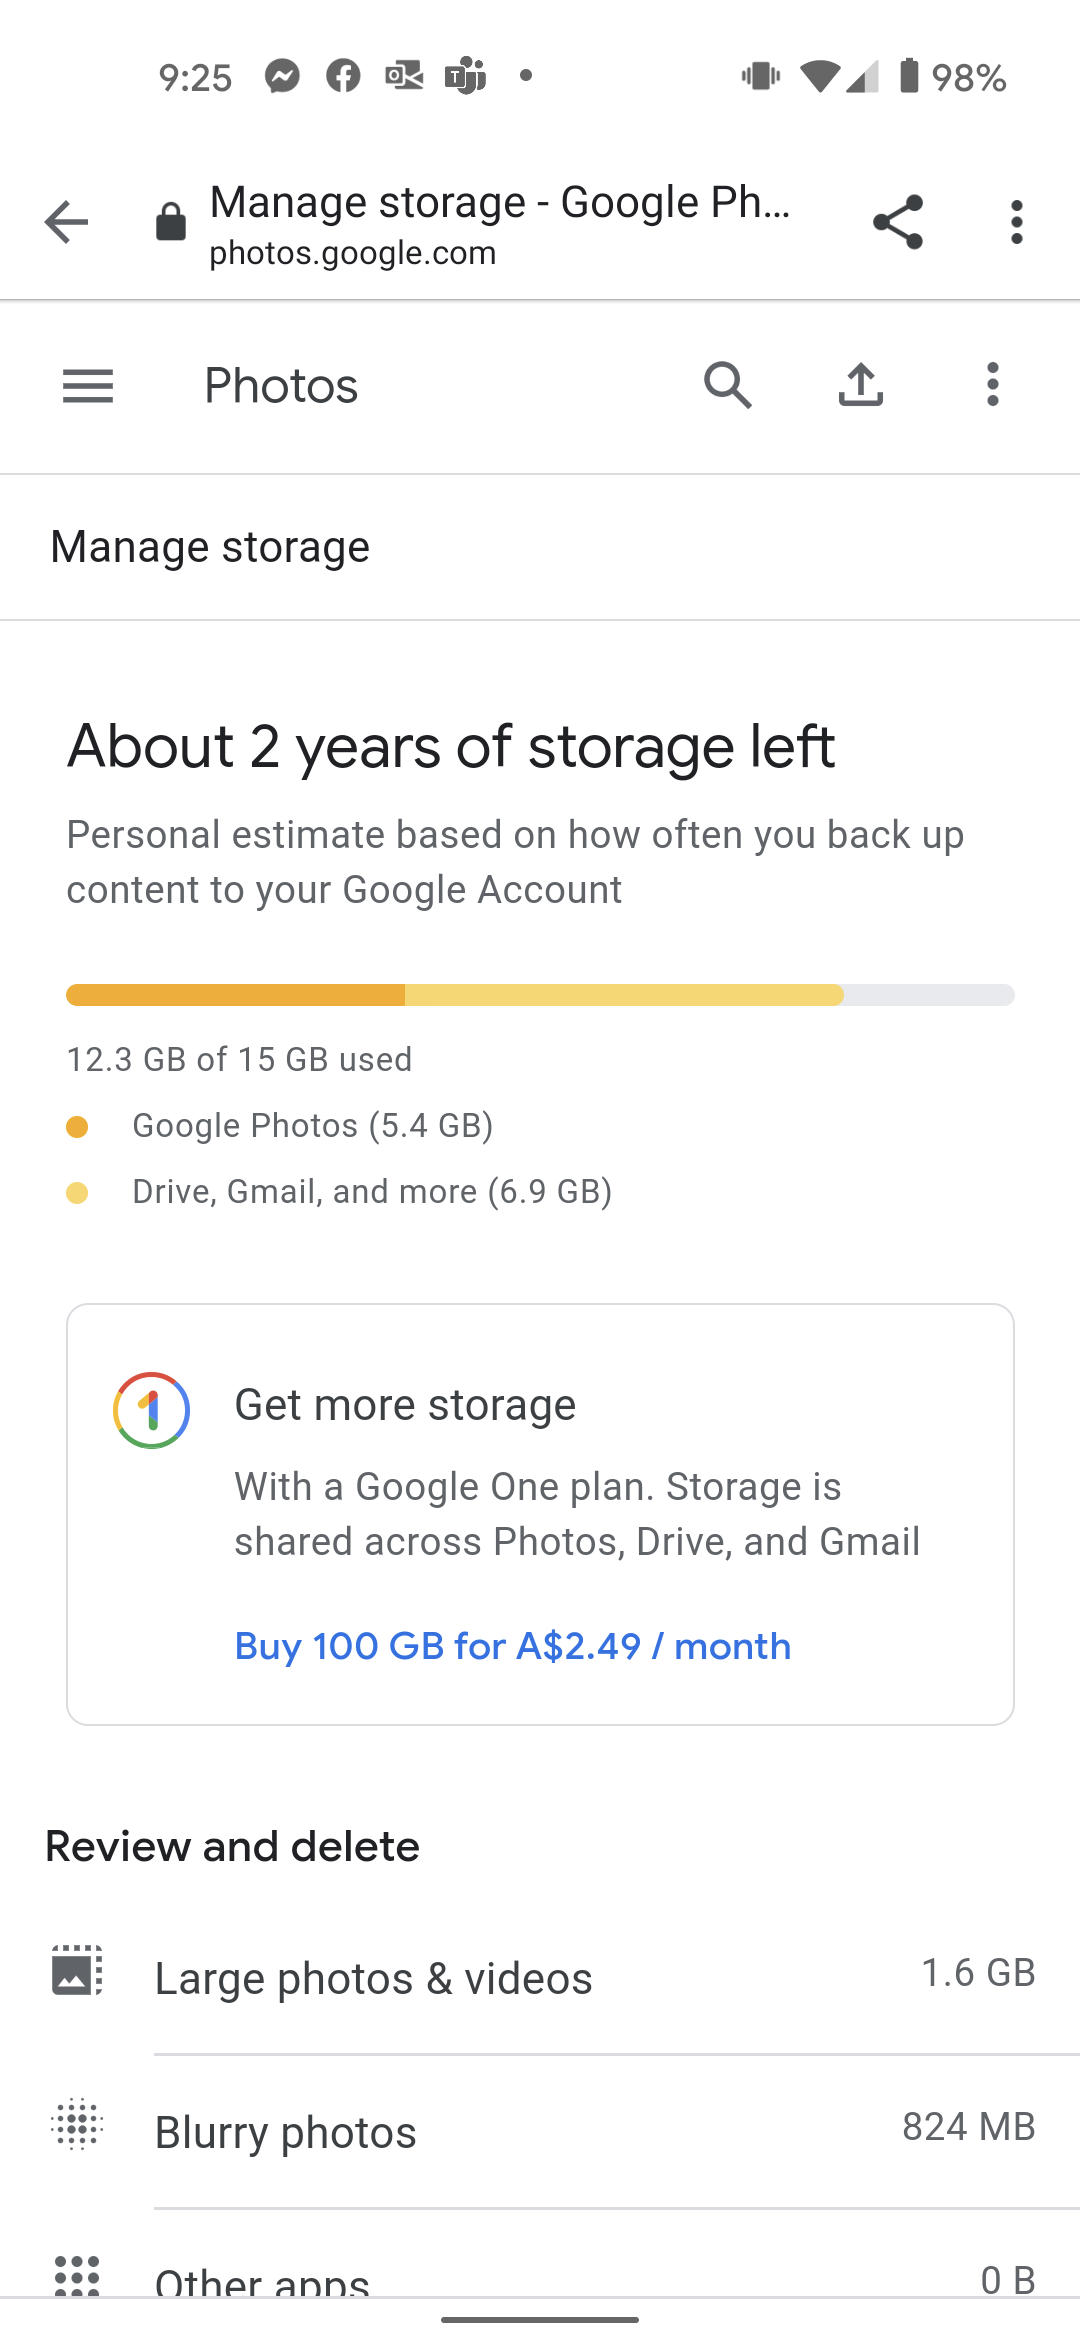
Task: Tap the Other apps grid icon
Action: [x=77, y=2274]
